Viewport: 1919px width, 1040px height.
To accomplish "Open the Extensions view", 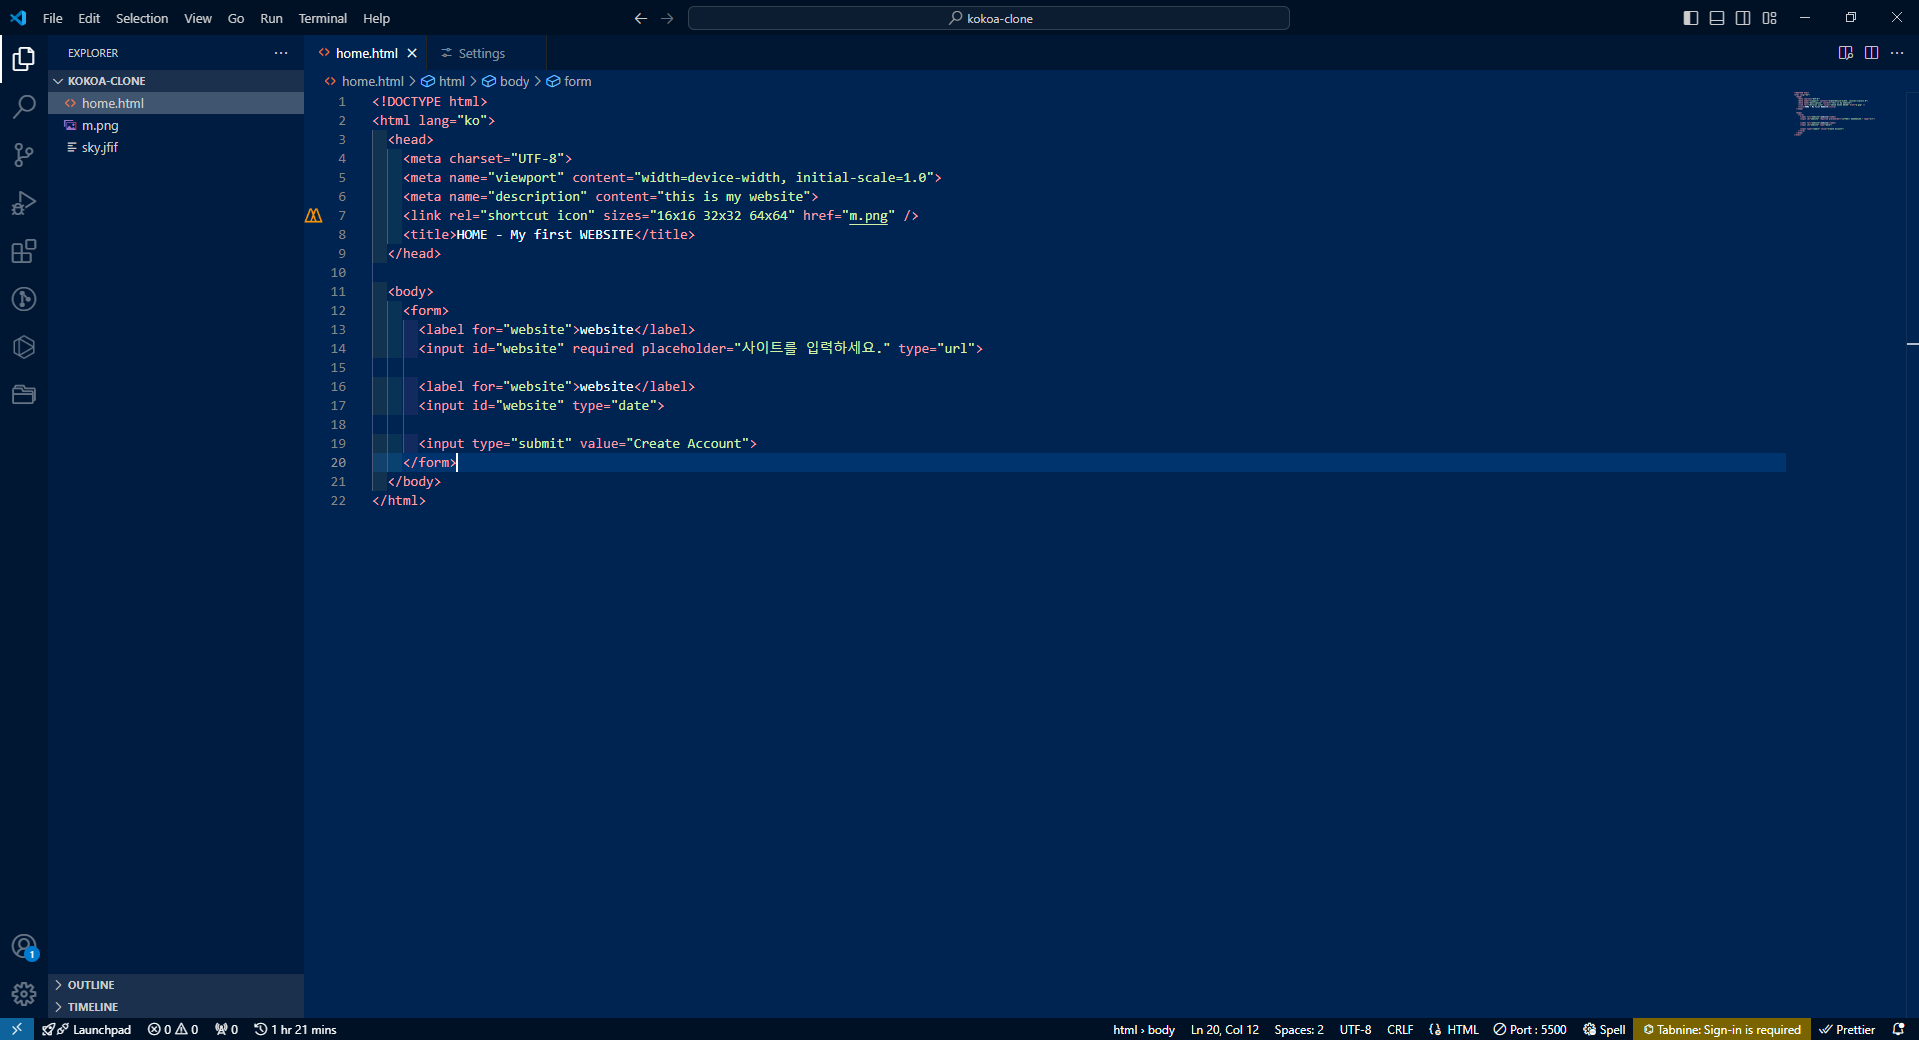I will [x=24, y=251].
